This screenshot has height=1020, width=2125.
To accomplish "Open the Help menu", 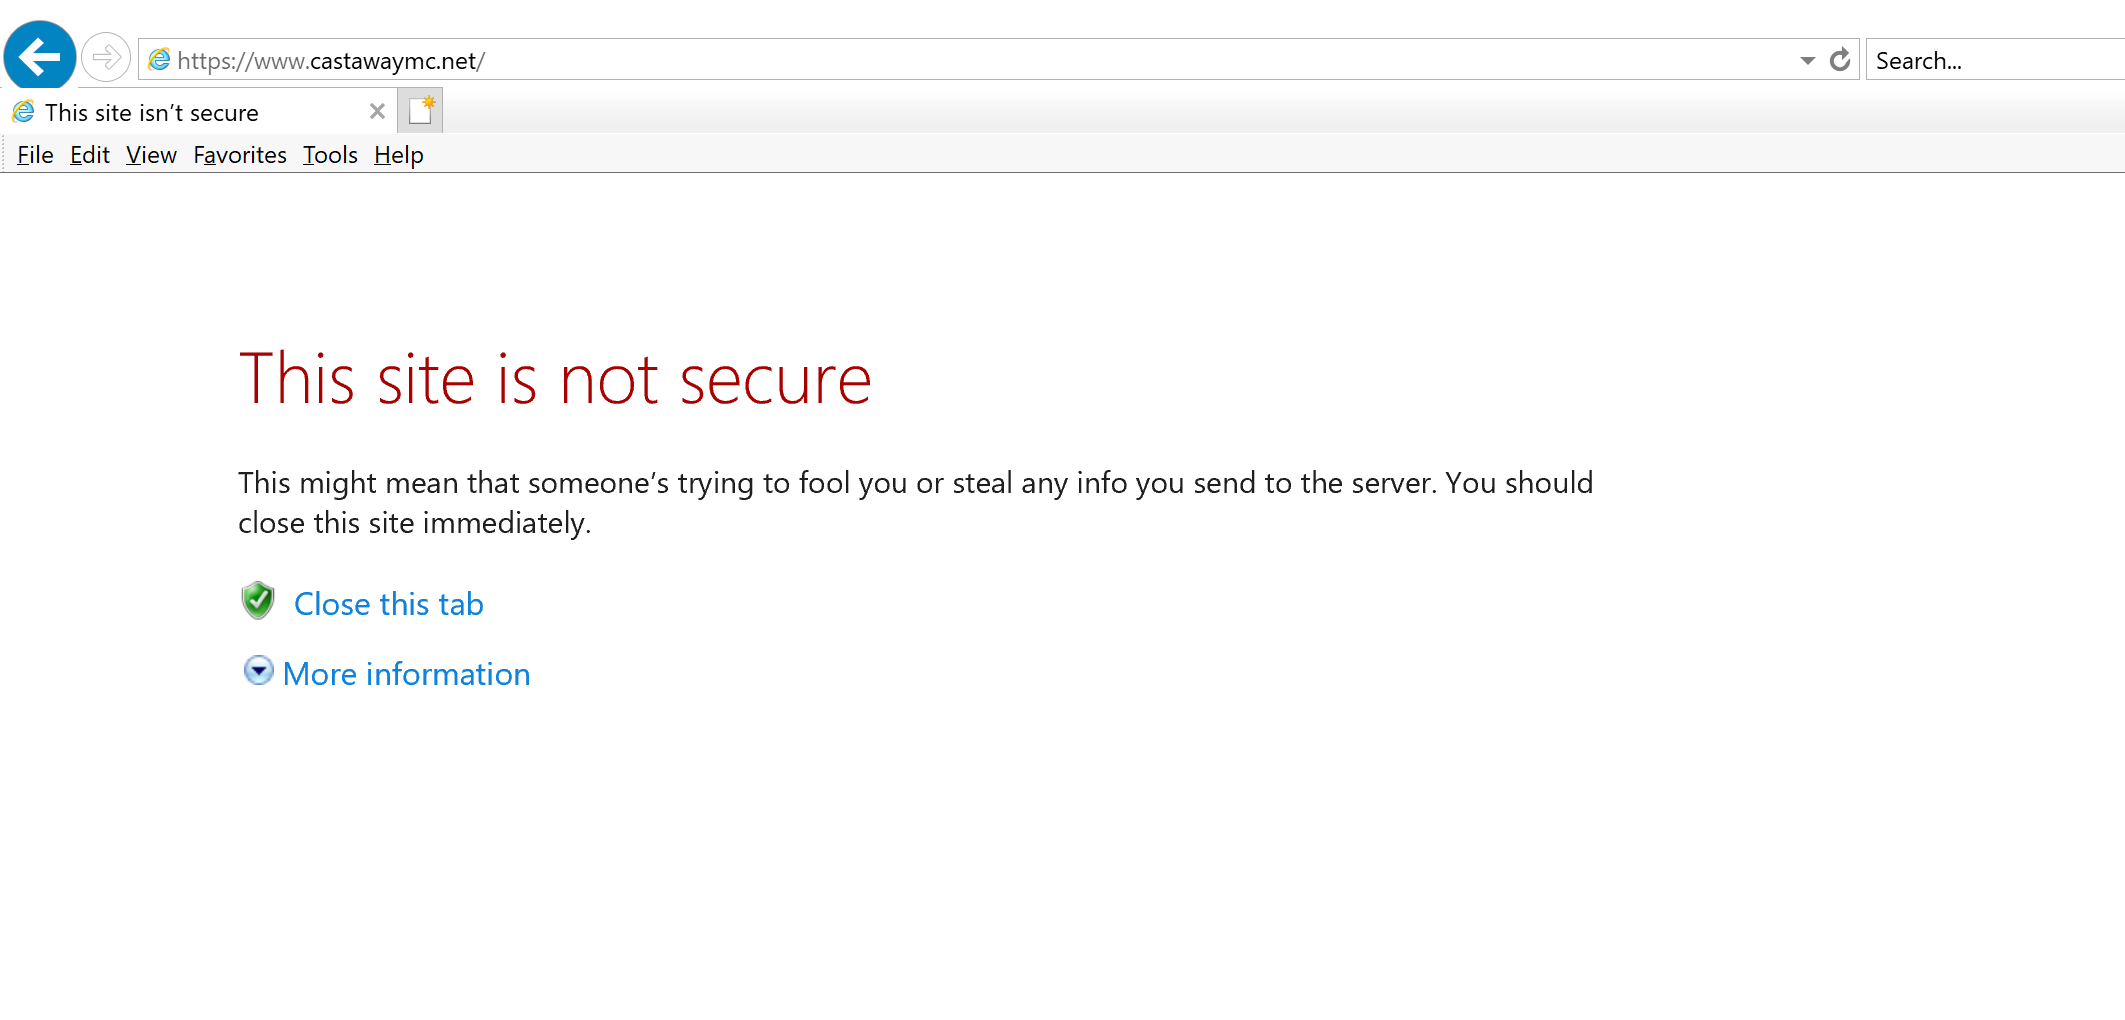I will pos(399,155).
